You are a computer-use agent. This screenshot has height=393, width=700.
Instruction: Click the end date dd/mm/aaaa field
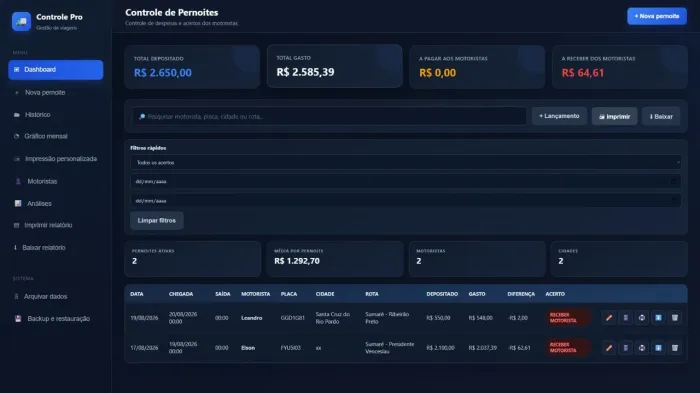(x=405, y=201)
